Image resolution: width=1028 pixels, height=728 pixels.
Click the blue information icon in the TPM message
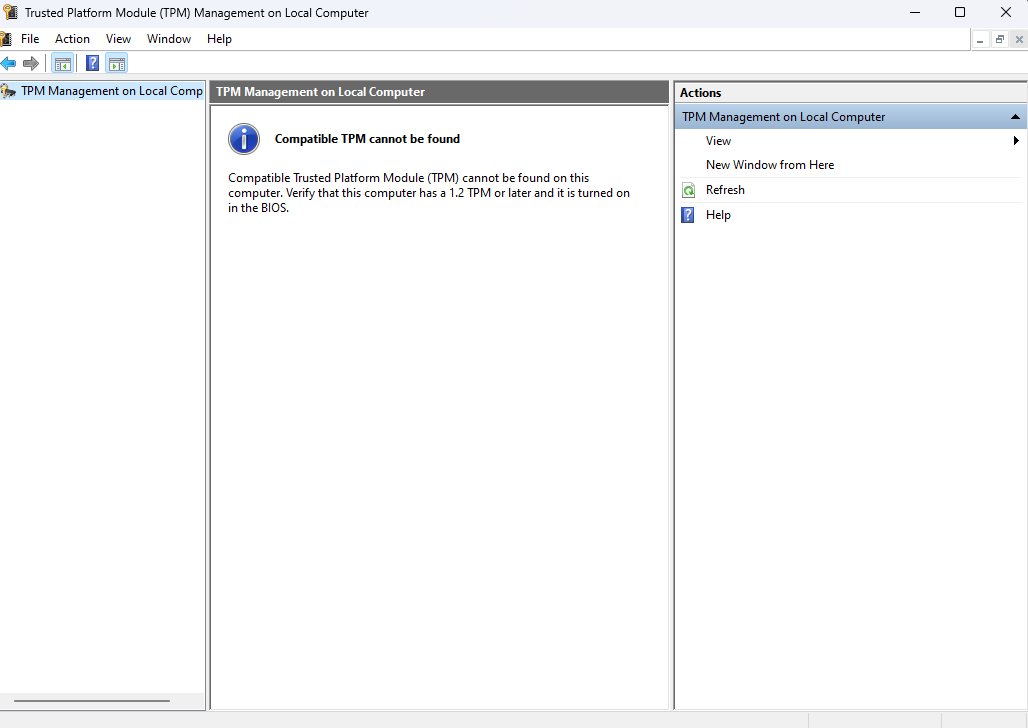pyautogui.click(x=243, y=139)
